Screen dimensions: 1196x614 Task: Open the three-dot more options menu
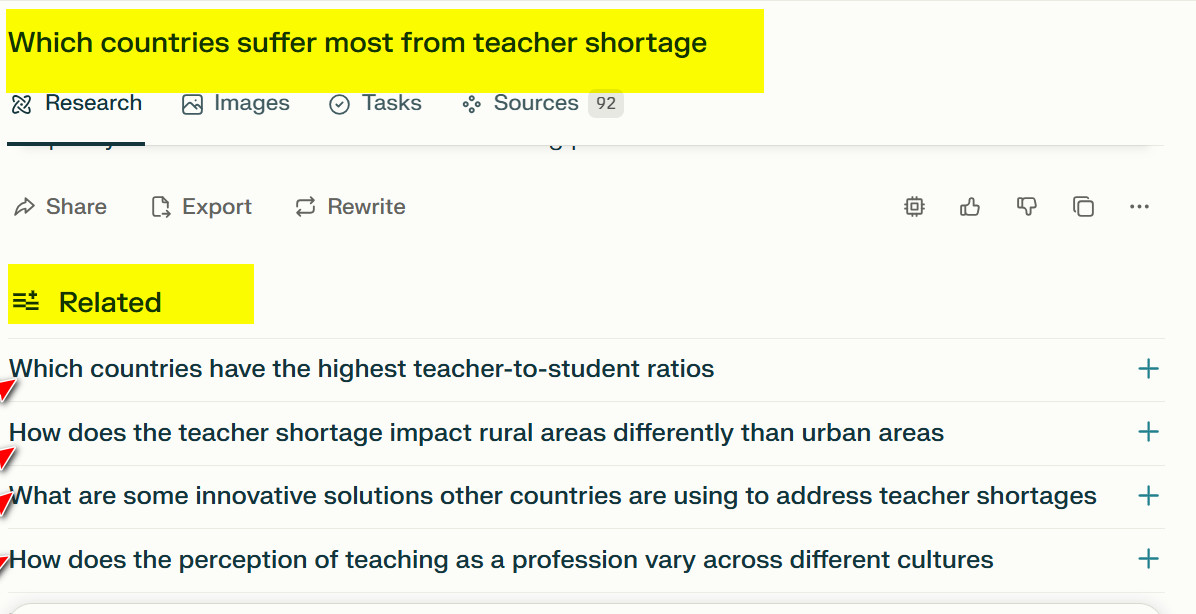click(1140, 207)
